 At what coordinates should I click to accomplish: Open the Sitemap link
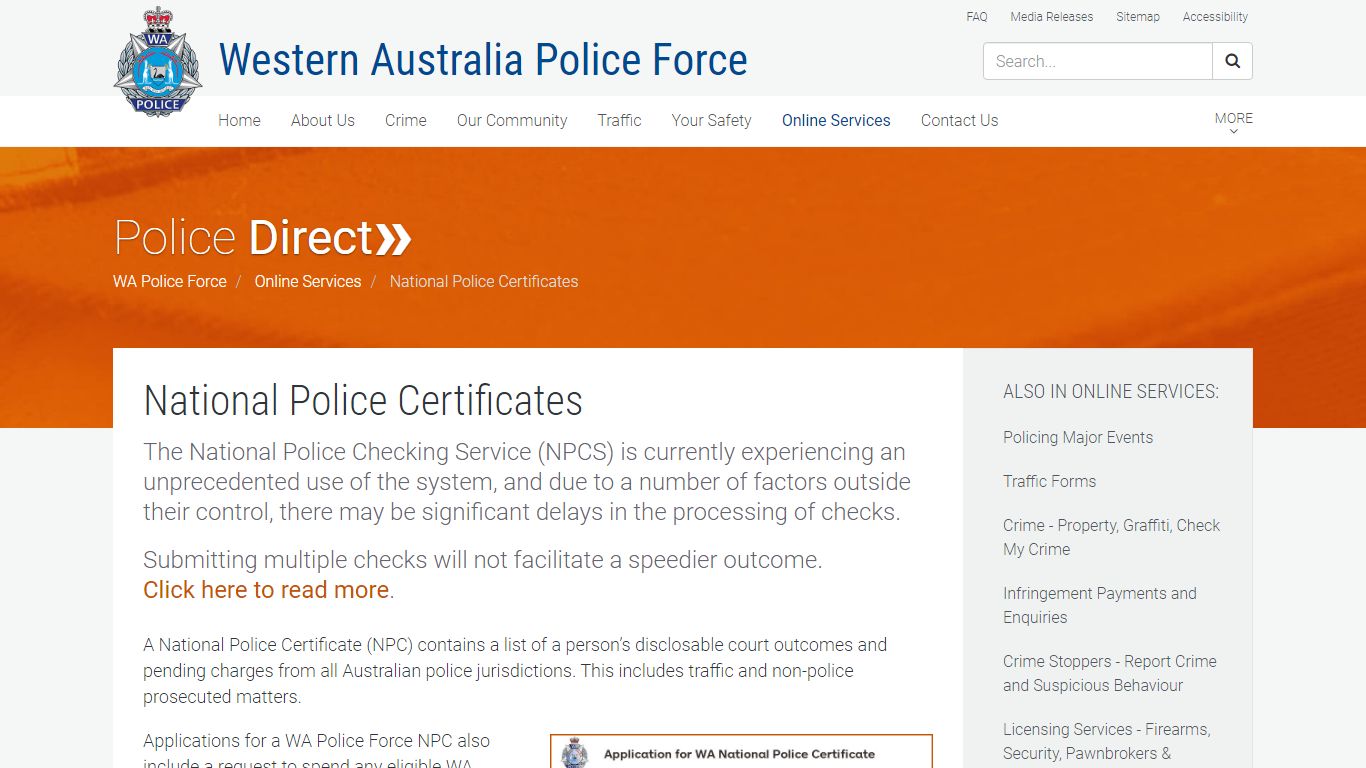point(1138,17)
